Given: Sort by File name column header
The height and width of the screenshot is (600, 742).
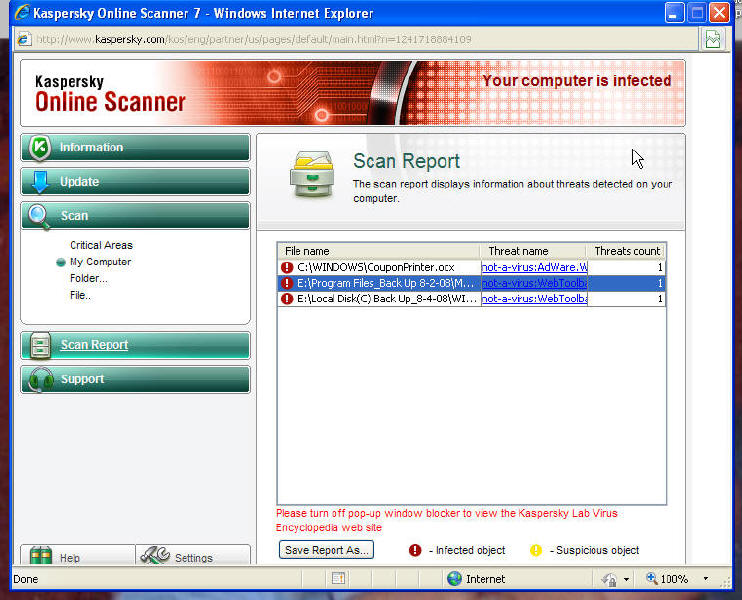Looking at the screenshot, I should click(380, 251).
